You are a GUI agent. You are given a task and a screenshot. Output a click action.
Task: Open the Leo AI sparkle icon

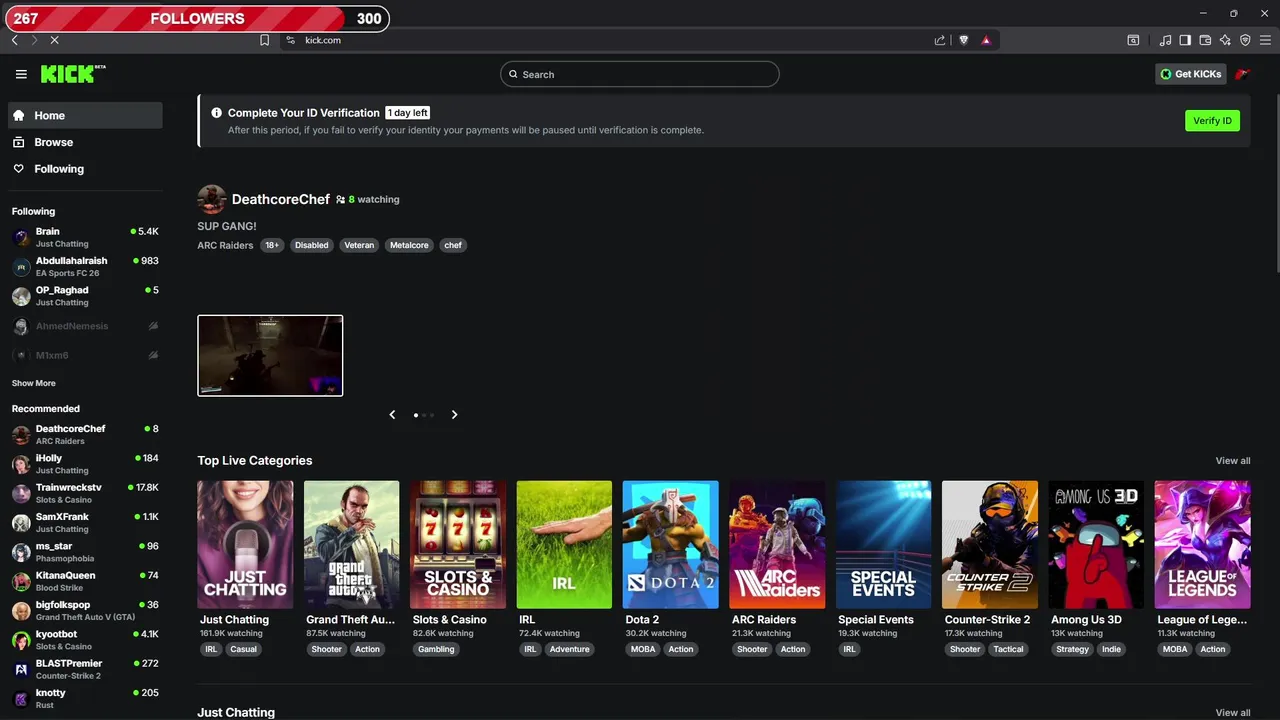click(x=1225, y=40)
